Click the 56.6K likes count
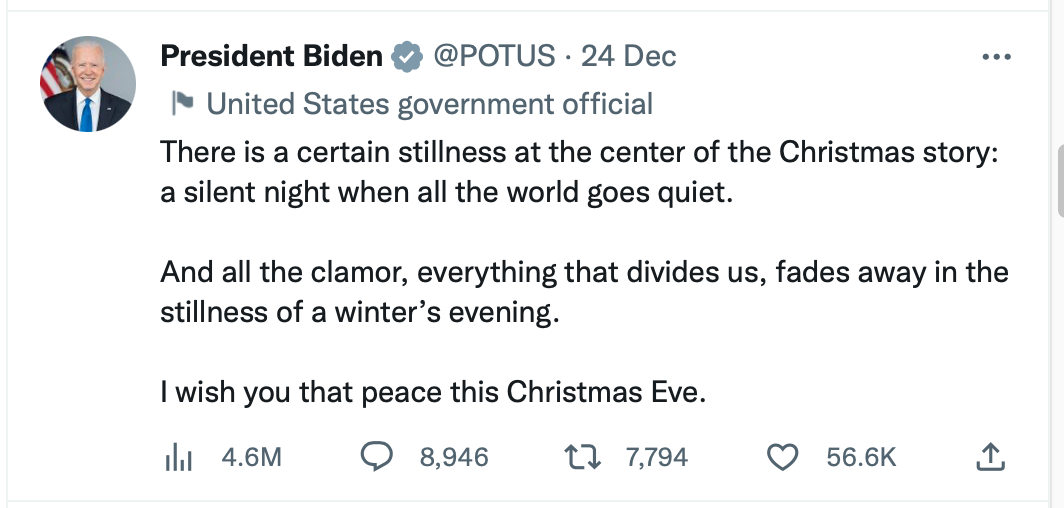The height and width of the screenshot is (508, 1064). [861, 457]
